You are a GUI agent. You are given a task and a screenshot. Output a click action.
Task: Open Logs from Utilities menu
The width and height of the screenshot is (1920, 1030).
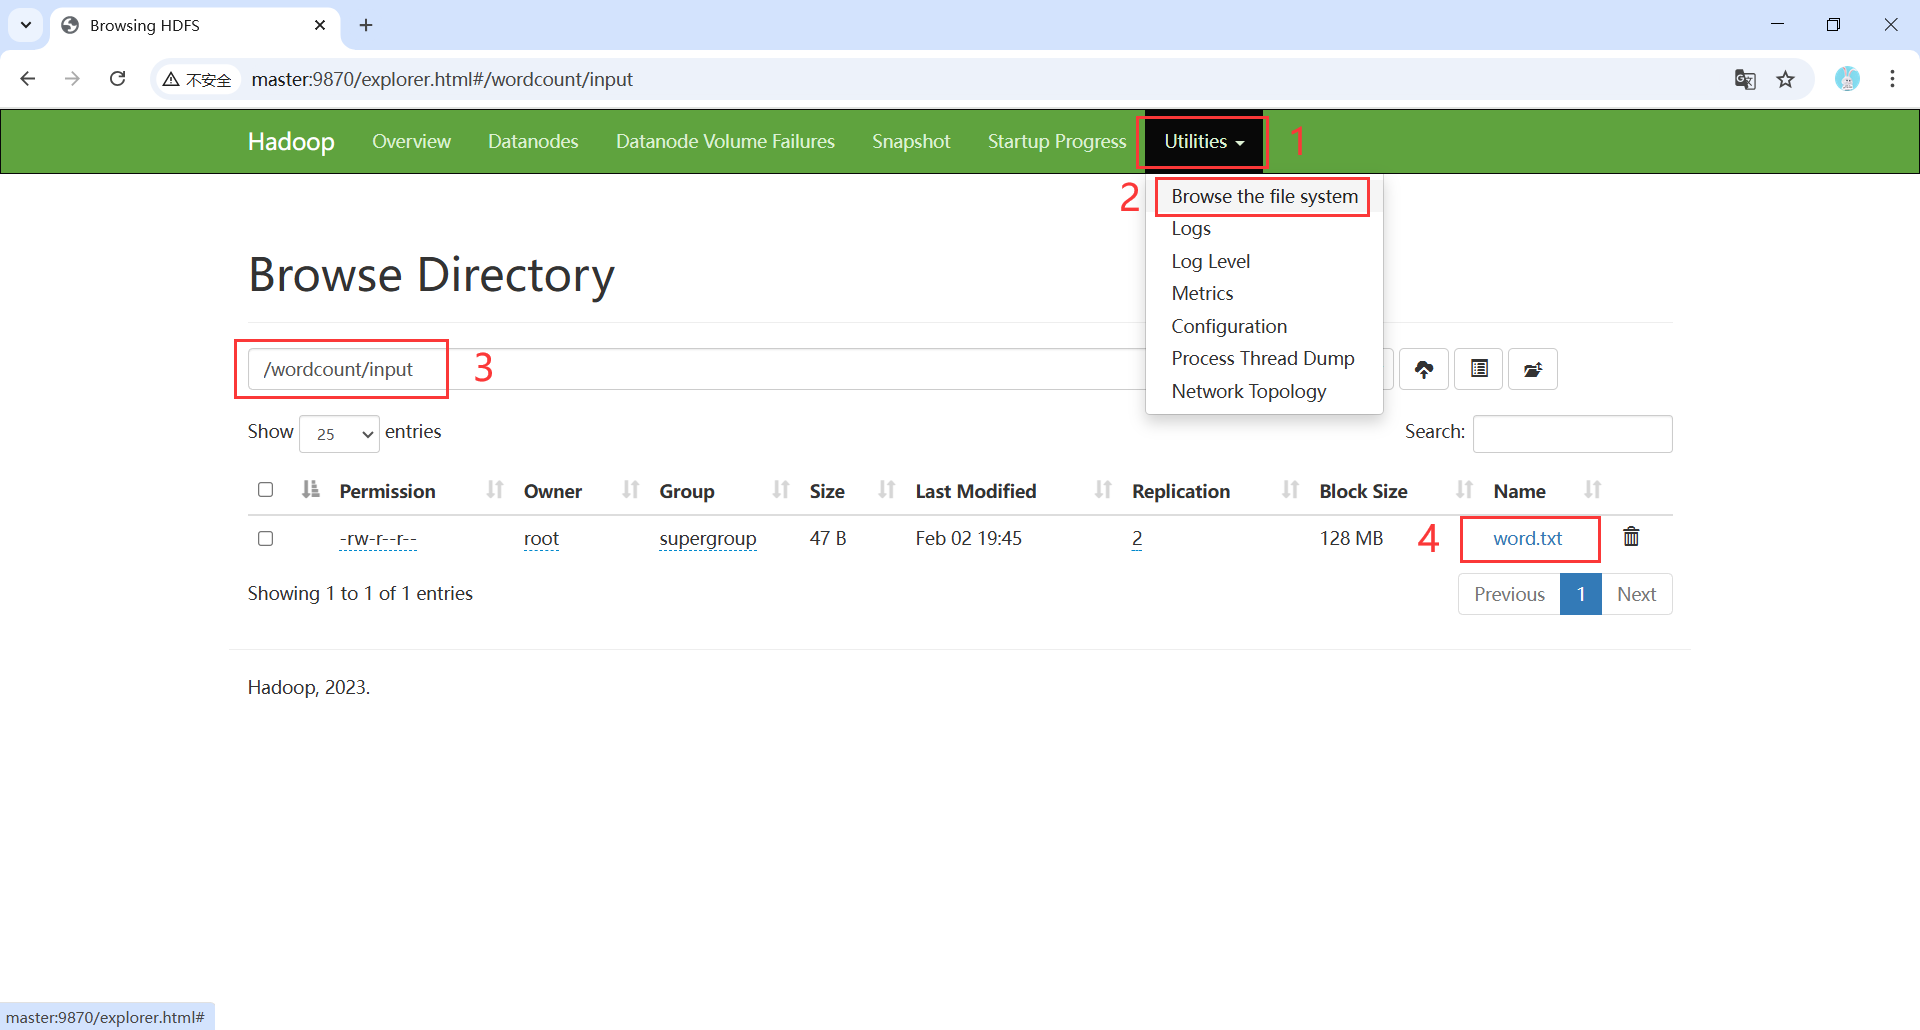(x=1191, y=229)
